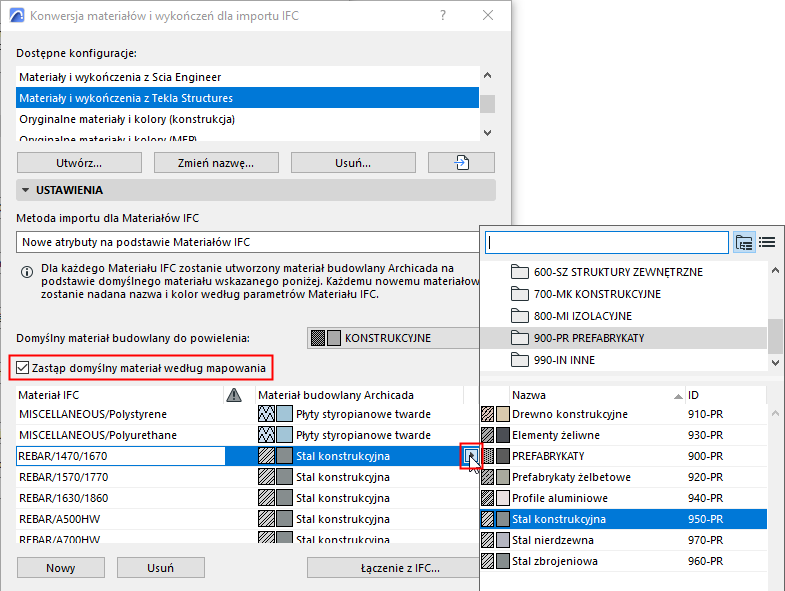The width and height of the screenshot is (785, 591).
Task: Click the down arrow of the configurations list
Action: click(x=487, y=133)
